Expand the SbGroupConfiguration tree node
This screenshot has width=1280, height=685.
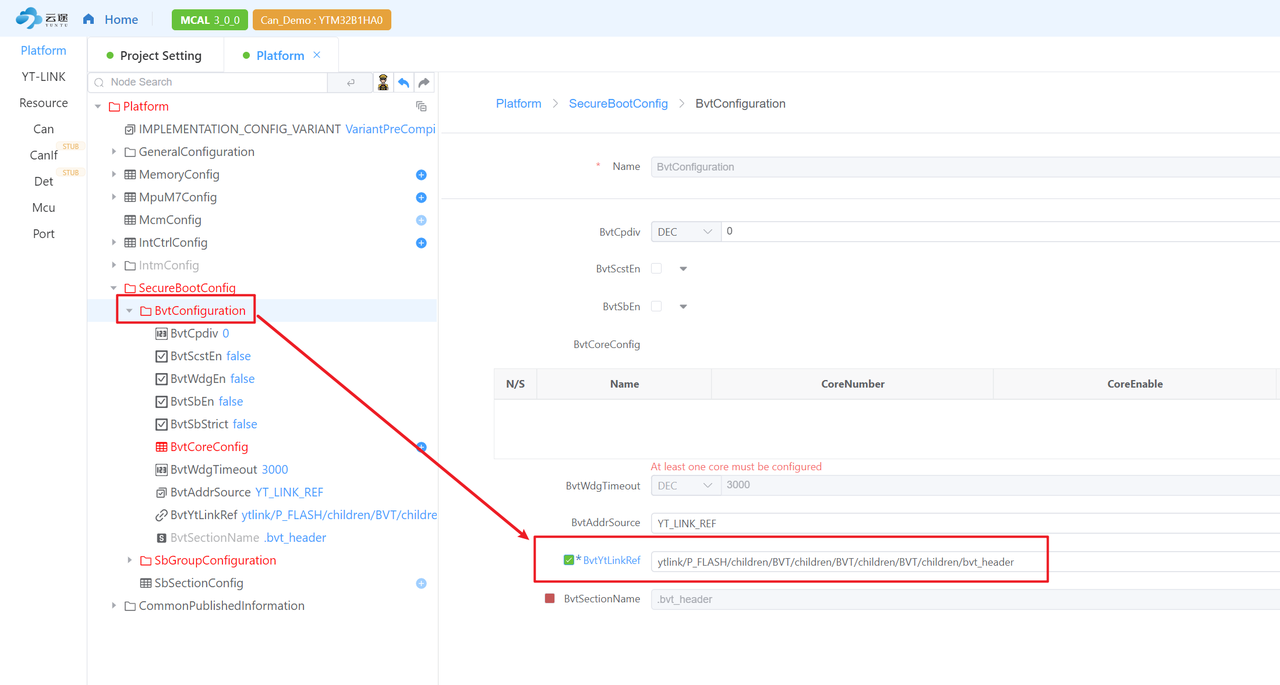tap(129, 560)
